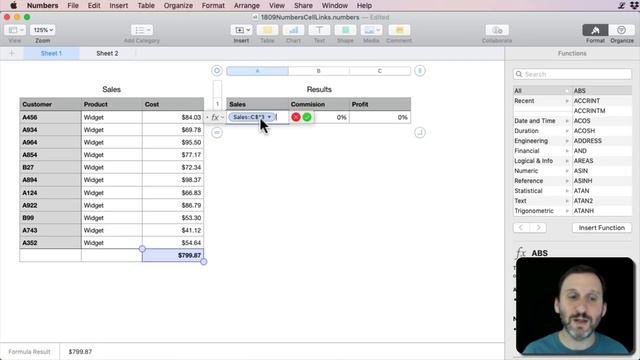Click the Shape toolbar icon
This screenshot has height=360, width=640.
pyautogui.click(x=345, y=30)
